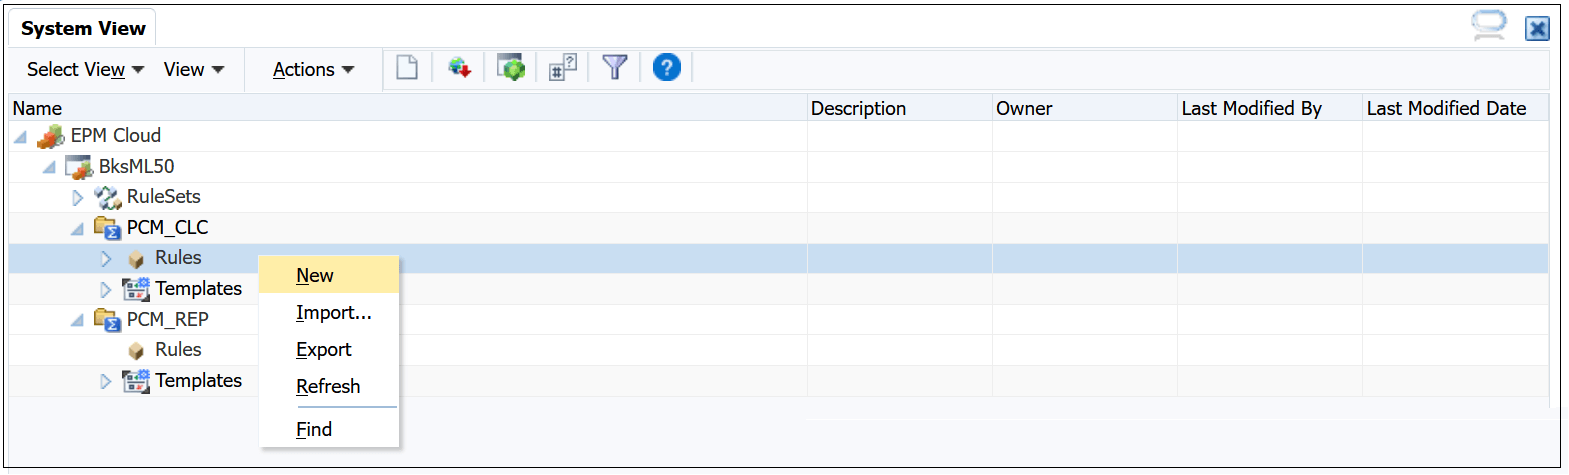Collapse the PCM_CLC node
Screen dimensions: 1569x475
(x=77, y=228)
